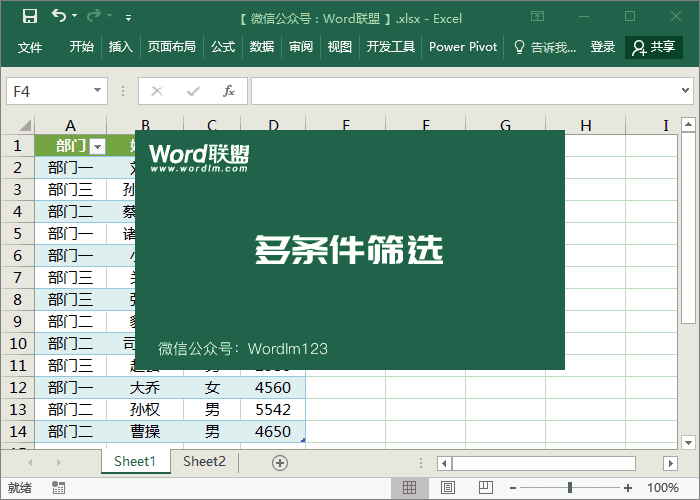Click the zoom in plus icon
700x500 pixels.
tap(627, 488)
